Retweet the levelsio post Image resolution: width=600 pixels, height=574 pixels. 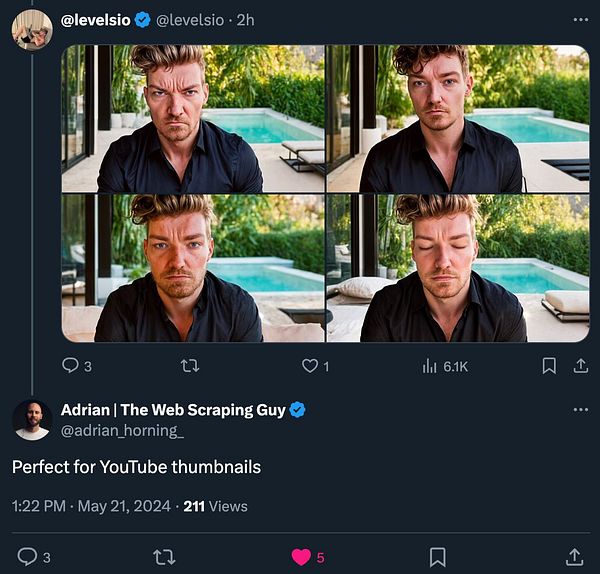tap(189, 366)
